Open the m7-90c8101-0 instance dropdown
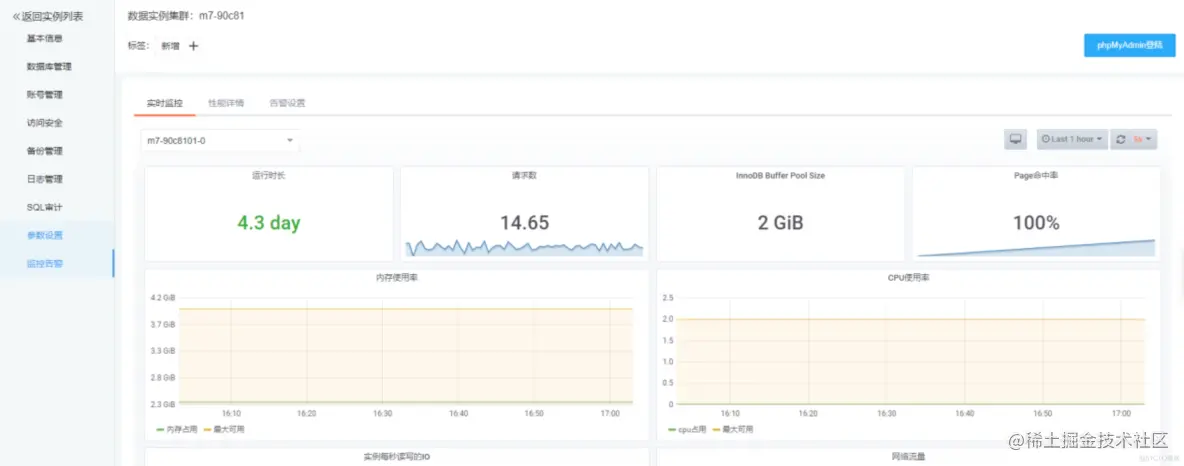This screenshot has width=1184, height=466. tap(220, 140)
